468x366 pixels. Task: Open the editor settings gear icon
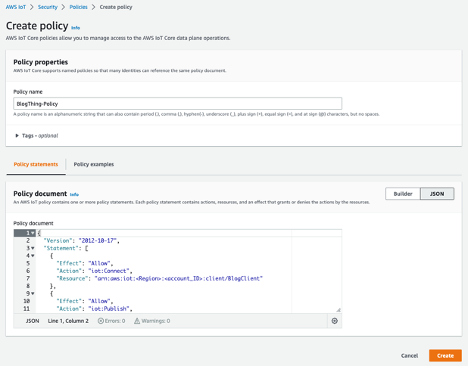[335, 321]
